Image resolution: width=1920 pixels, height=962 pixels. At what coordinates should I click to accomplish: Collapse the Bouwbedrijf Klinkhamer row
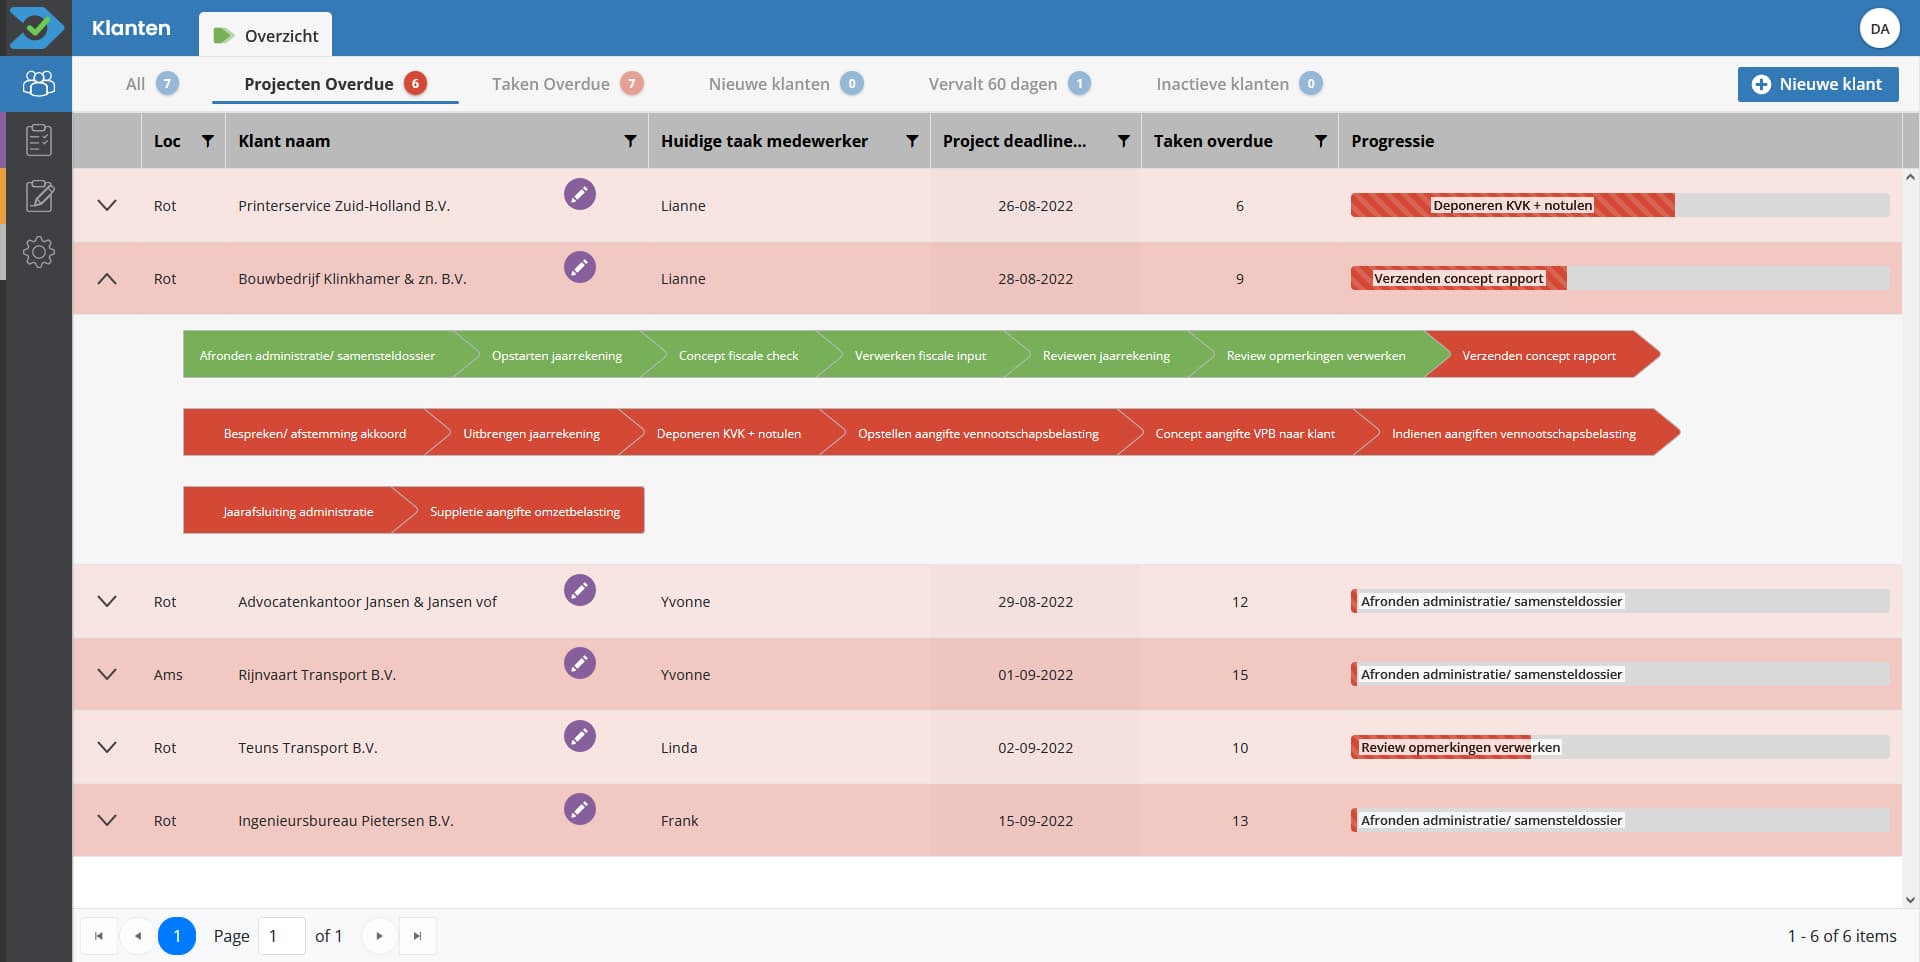(107, 279)
